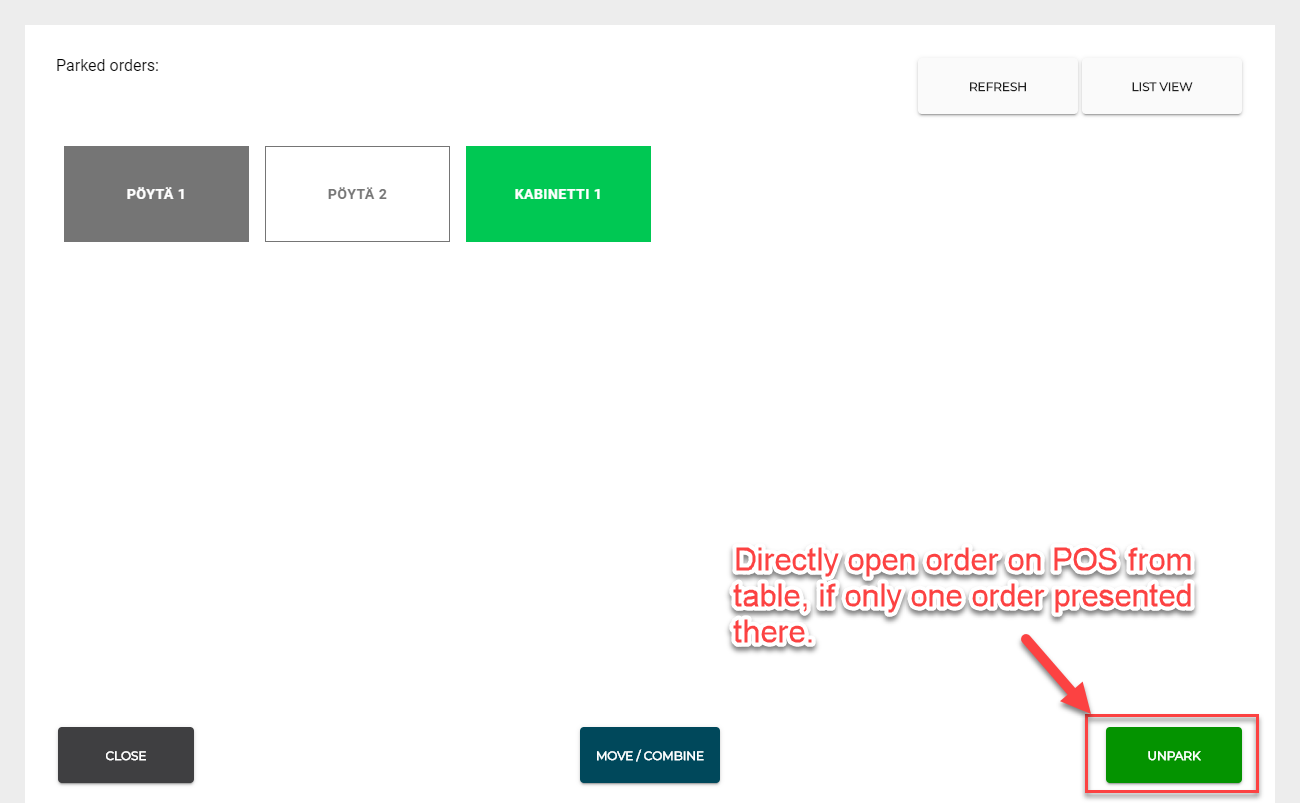This screenshot has height=803, width=1300.
Task: Combine orders using Move / Combine
Action: point(649,755)
